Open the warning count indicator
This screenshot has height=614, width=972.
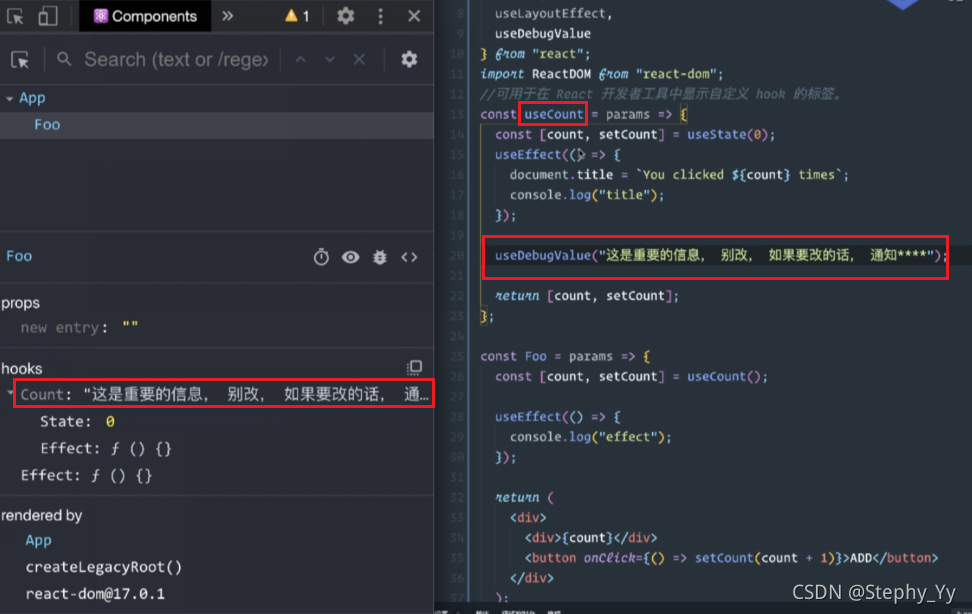[297, 16]
